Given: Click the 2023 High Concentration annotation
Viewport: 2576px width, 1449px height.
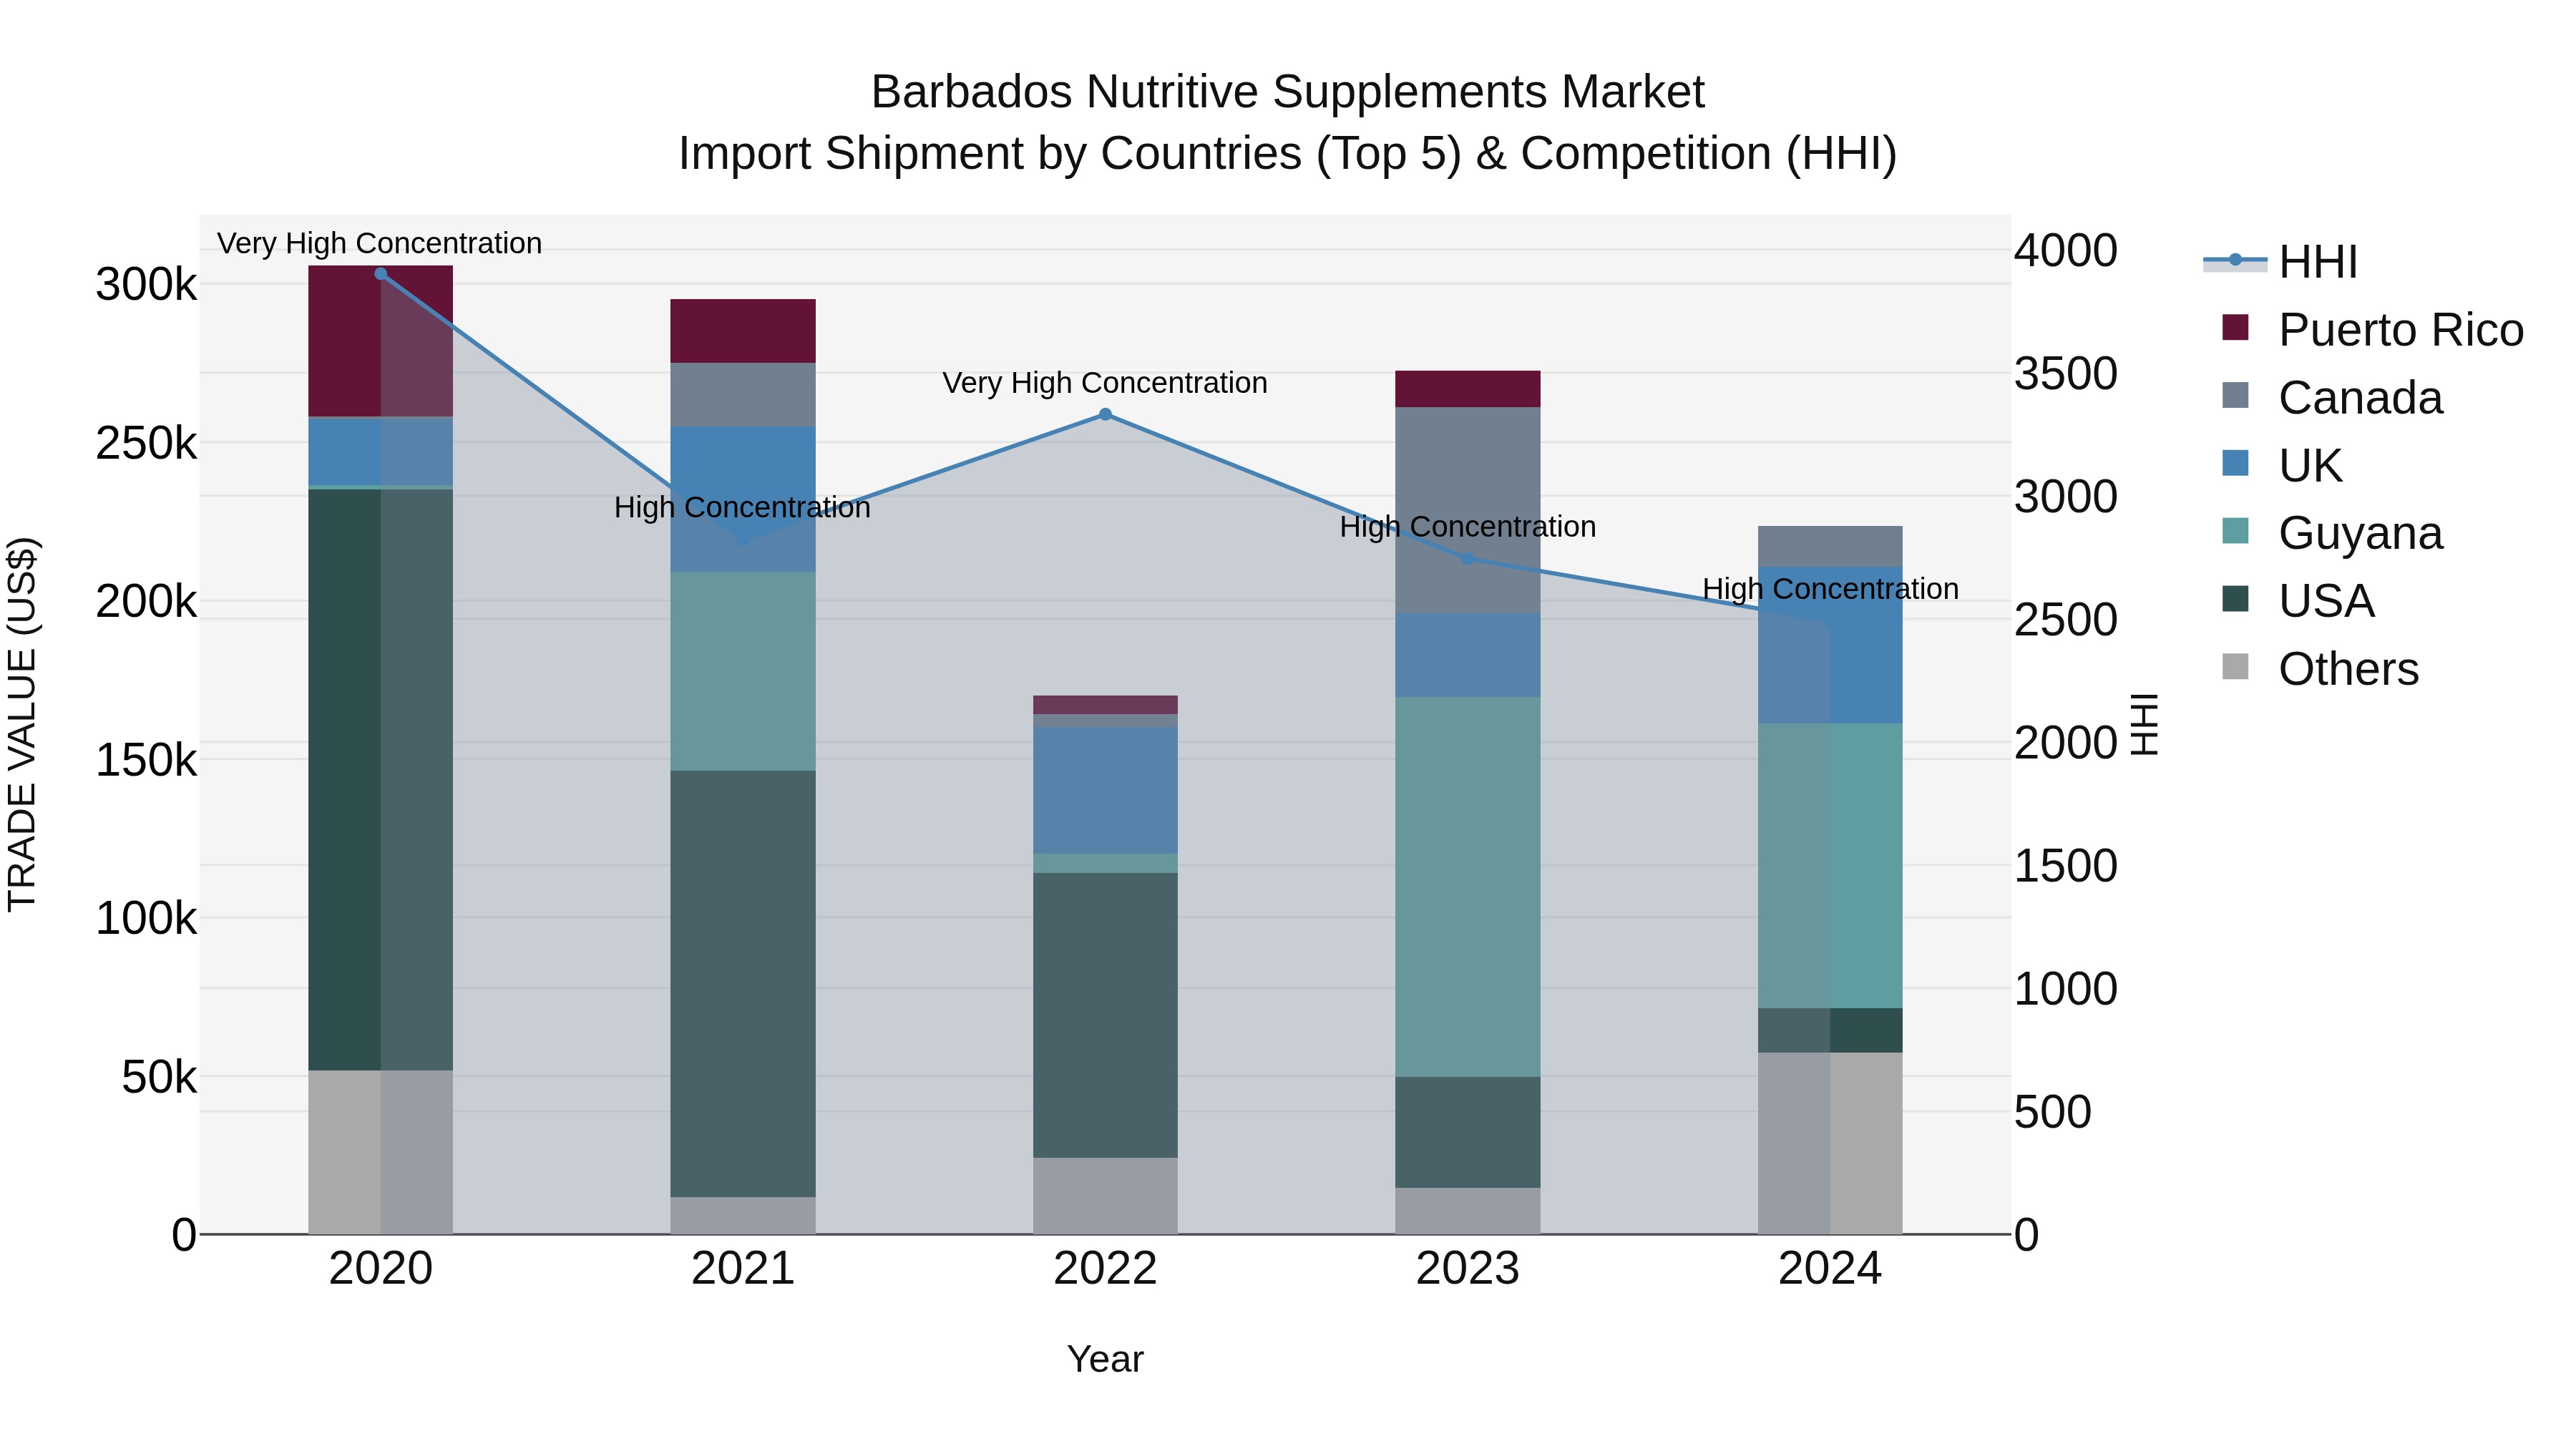Looking at the screenshot, I should pos(1468,527).
